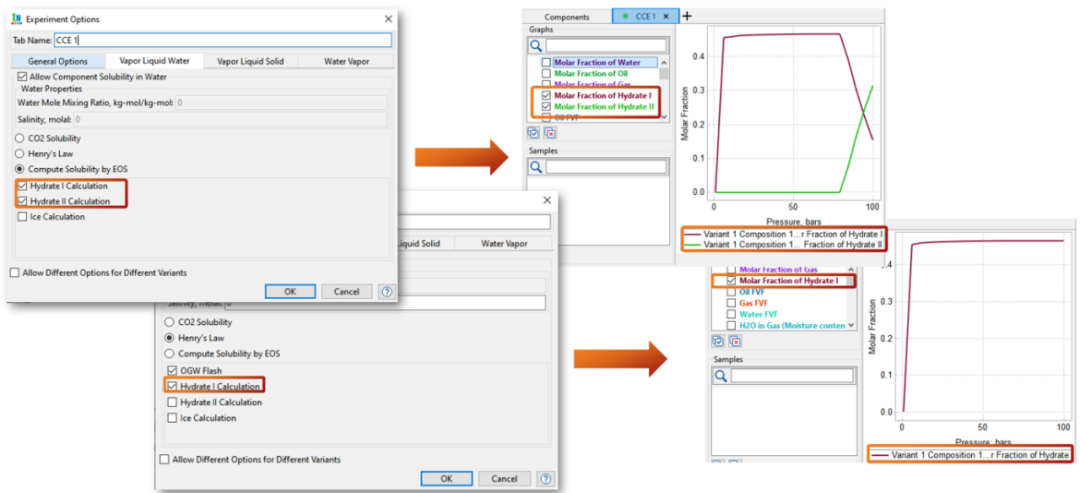Click Salinity field in the OGW Flash dialog

385,303
